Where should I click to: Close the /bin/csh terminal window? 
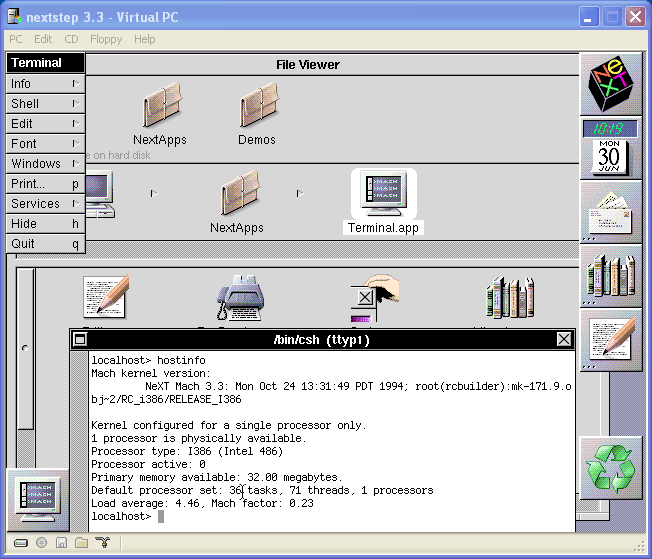click(x=564, y=339)
